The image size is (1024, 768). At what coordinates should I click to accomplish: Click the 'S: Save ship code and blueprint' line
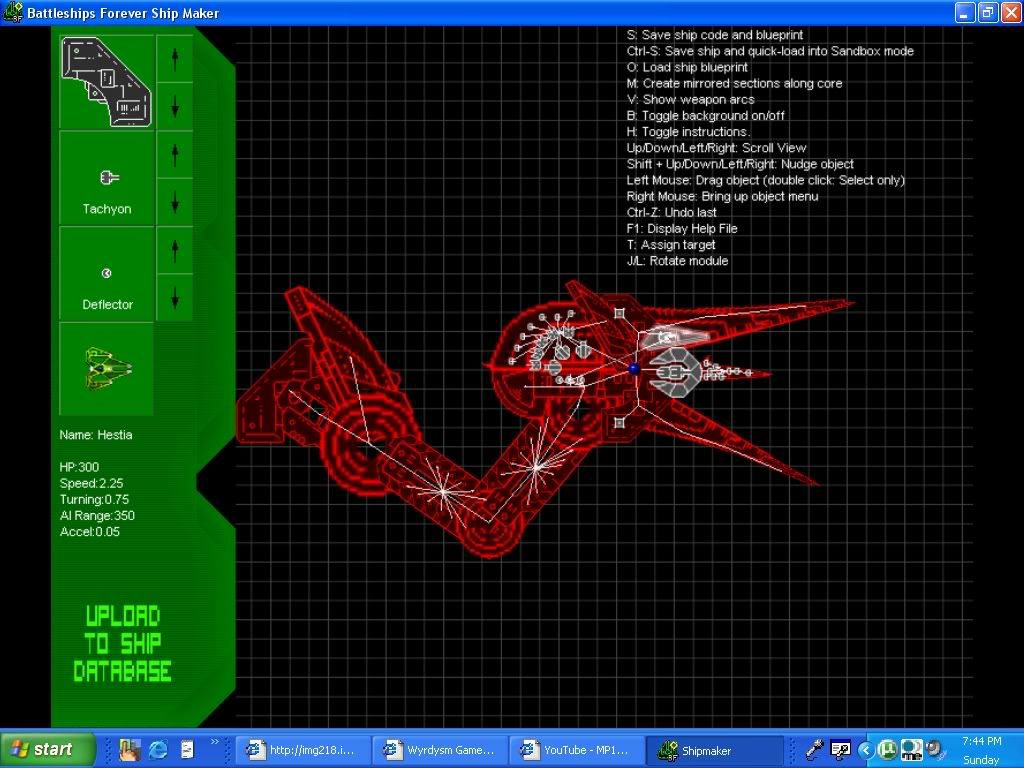coord(715,35)
